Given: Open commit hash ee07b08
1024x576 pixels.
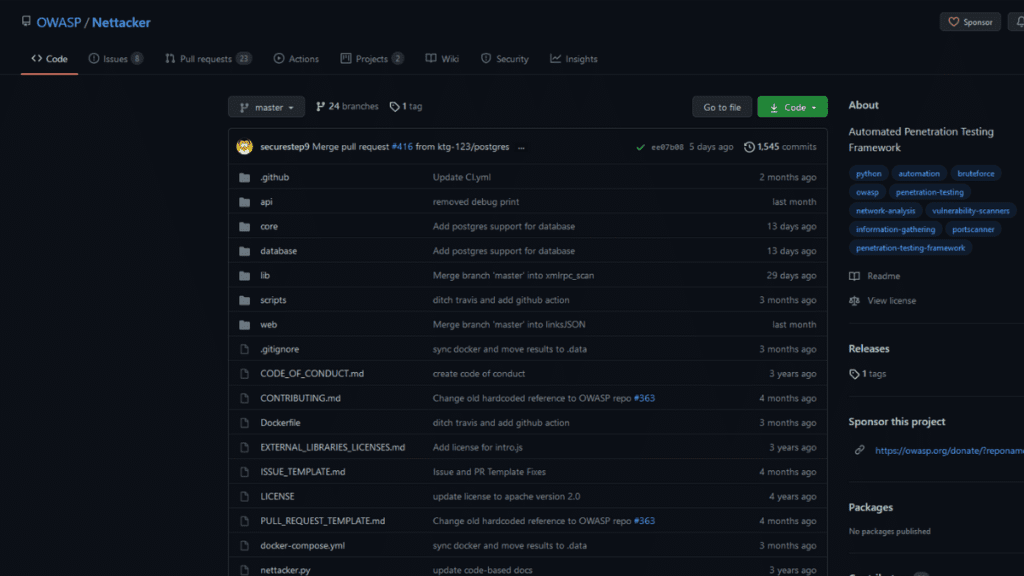Looking at the screenshot, I should click(x=667, y=148).
